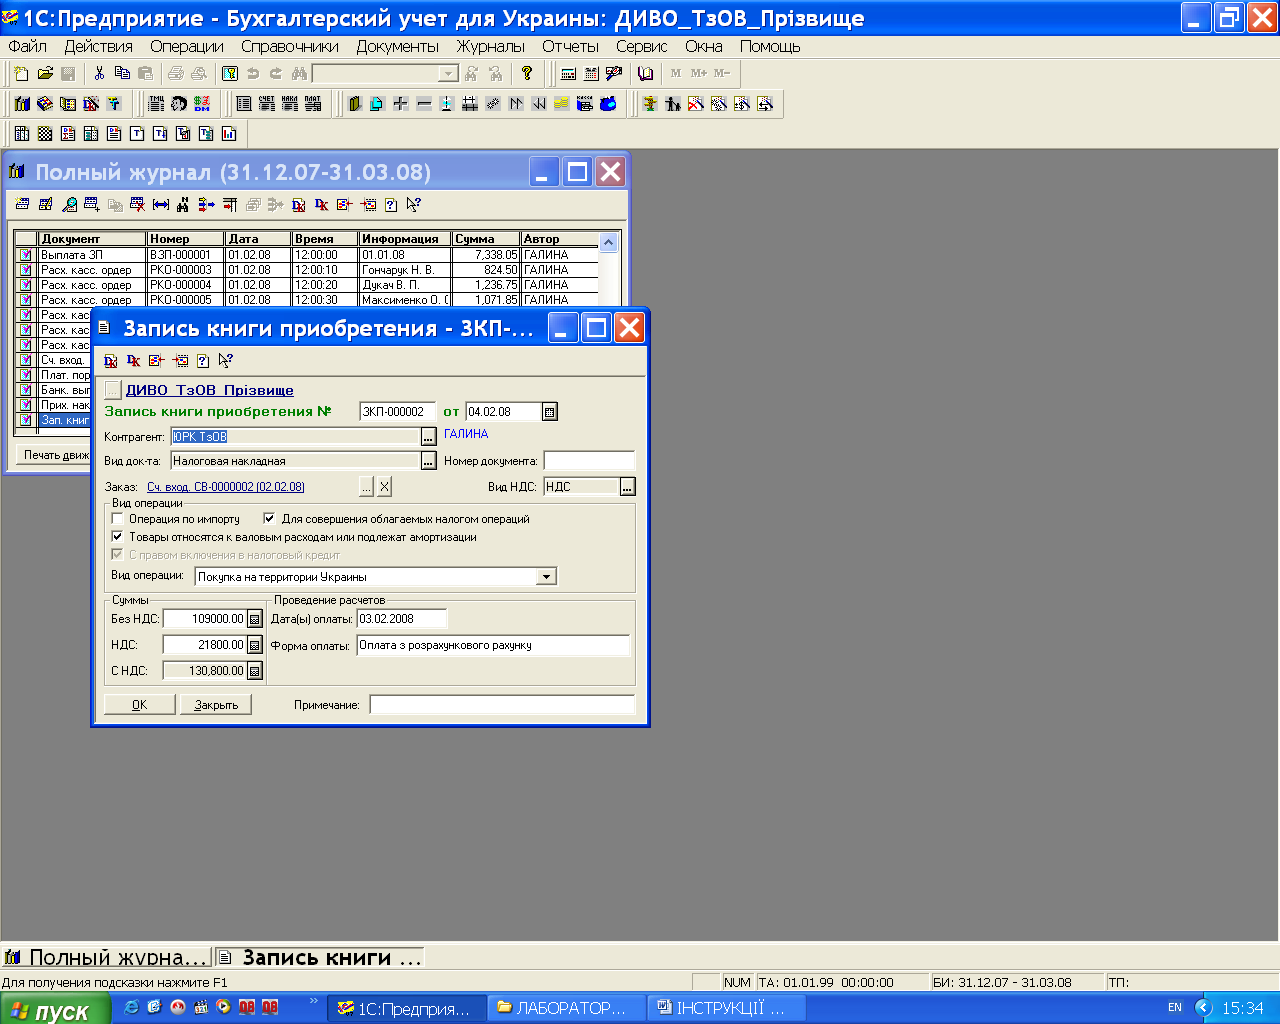Screen dimensions: 1280x1024
Task: Click the journal scrollbar up arrow
Action: pos(608,242)
